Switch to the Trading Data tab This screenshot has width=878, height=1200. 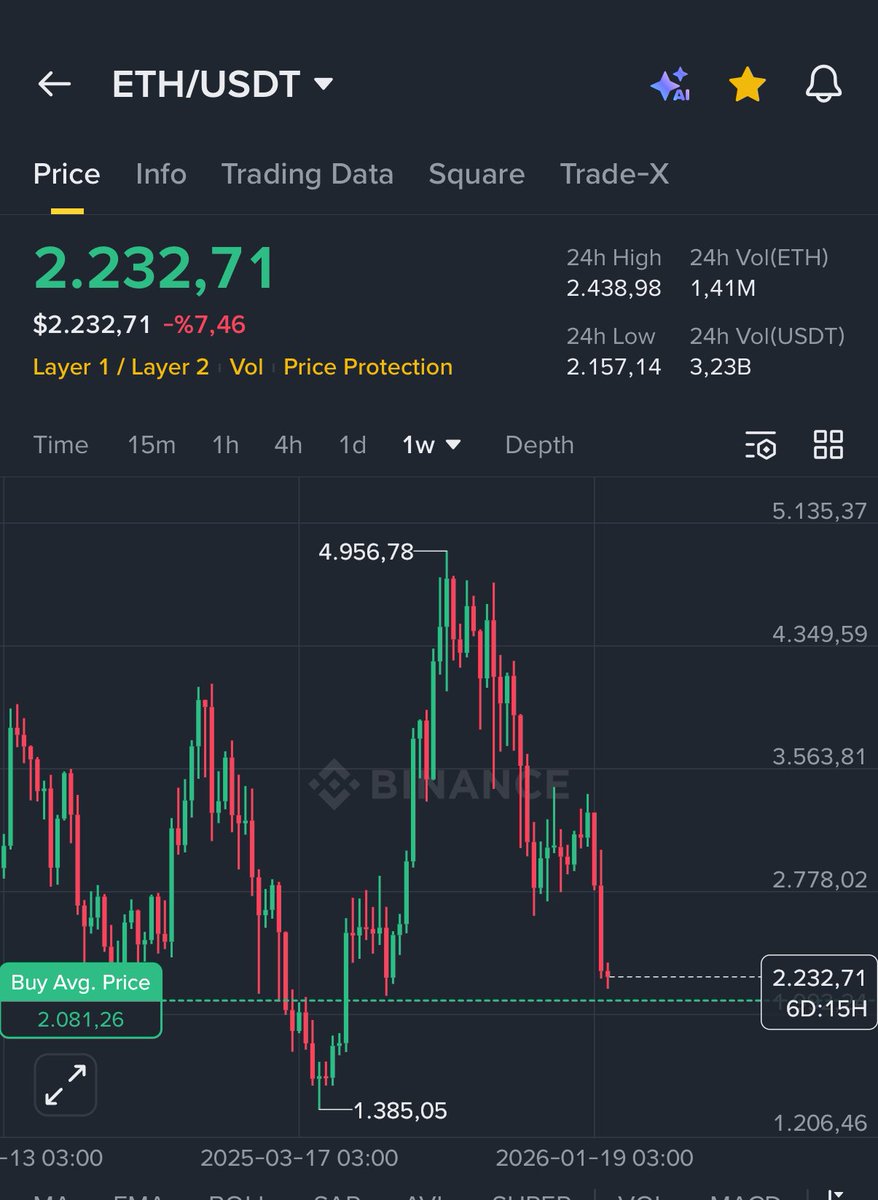coord(307,174)
